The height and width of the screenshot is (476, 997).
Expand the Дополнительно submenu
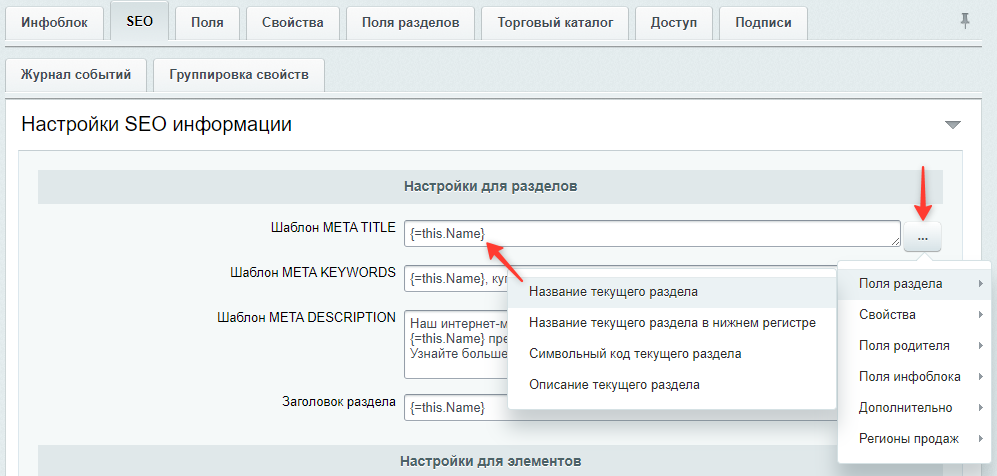[x=914, y=408]
